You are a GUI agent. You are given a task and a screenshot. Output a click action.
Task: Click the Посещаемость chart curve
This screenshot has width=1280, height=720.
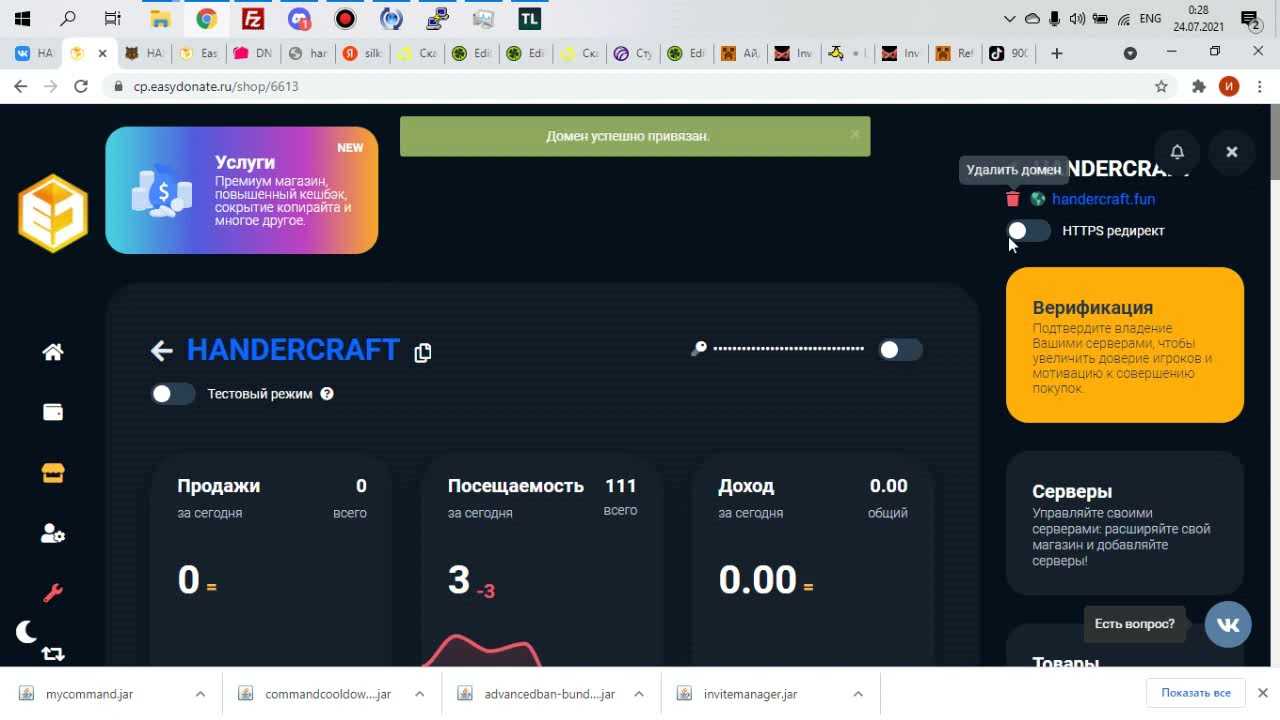tap(482, 650)
